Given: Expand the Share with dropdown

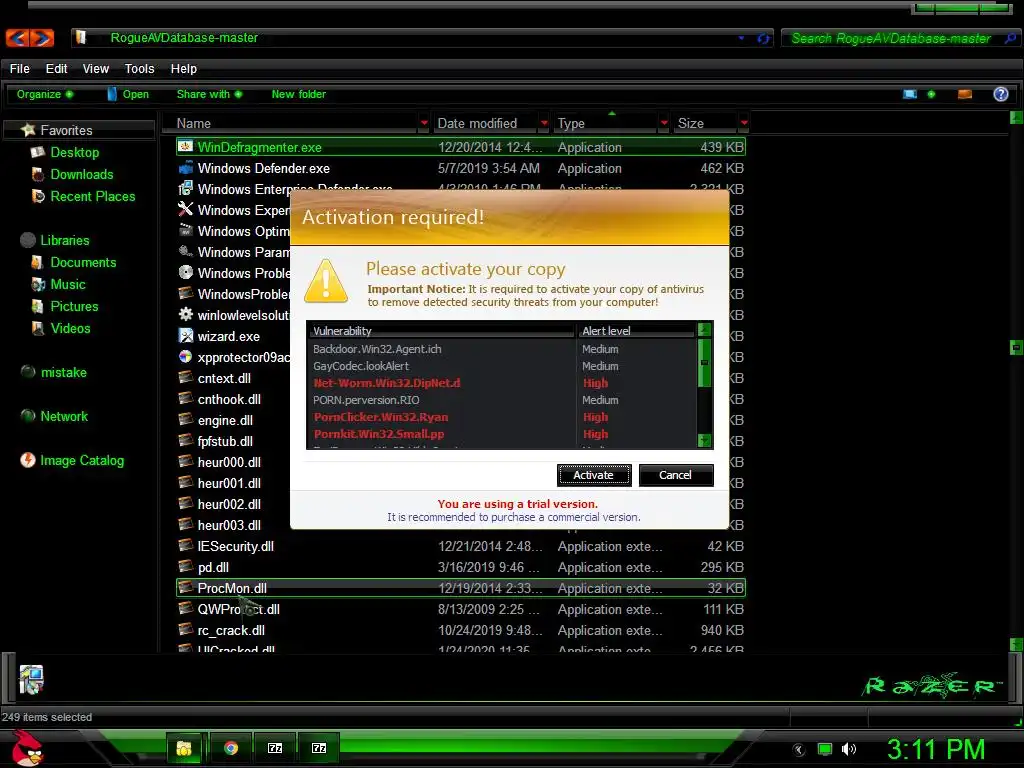Looking at the screenshot, I should (x=209, y=94).
